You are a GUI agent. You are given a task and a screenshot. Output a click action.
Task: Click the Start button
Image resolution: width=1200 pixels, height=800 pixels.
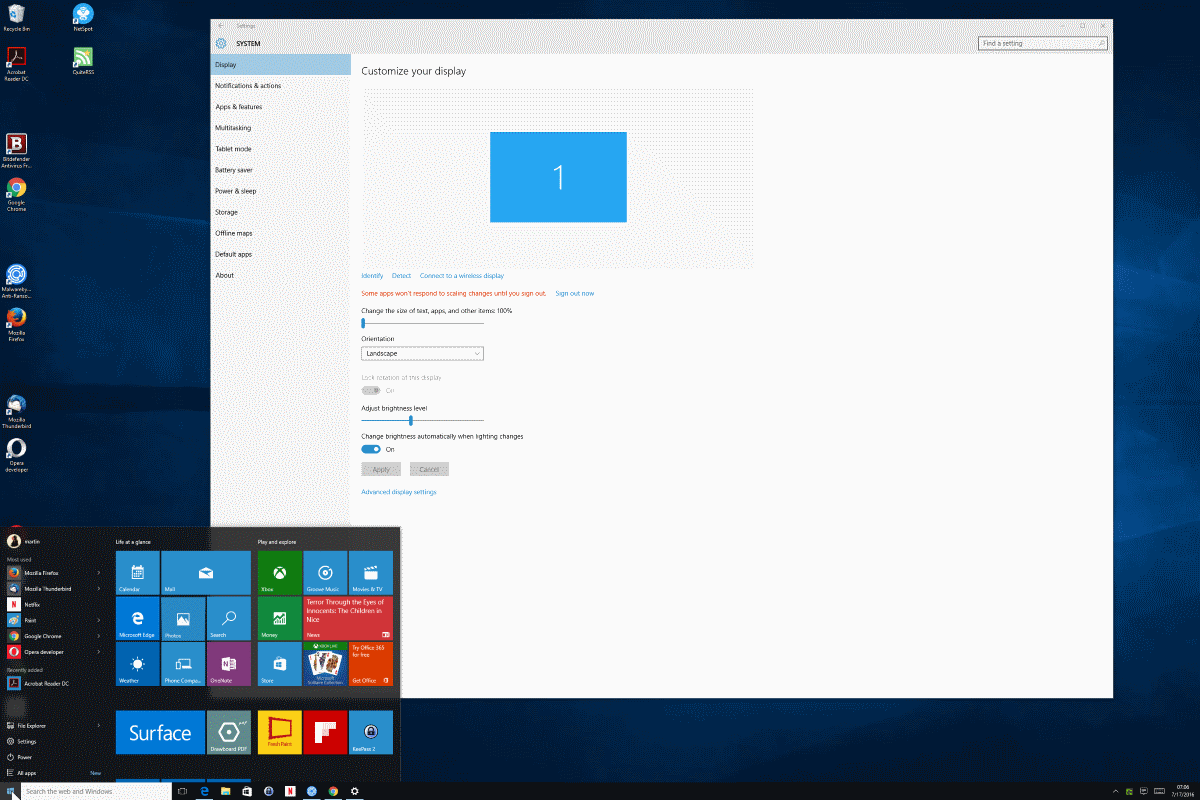coord(11,791)
